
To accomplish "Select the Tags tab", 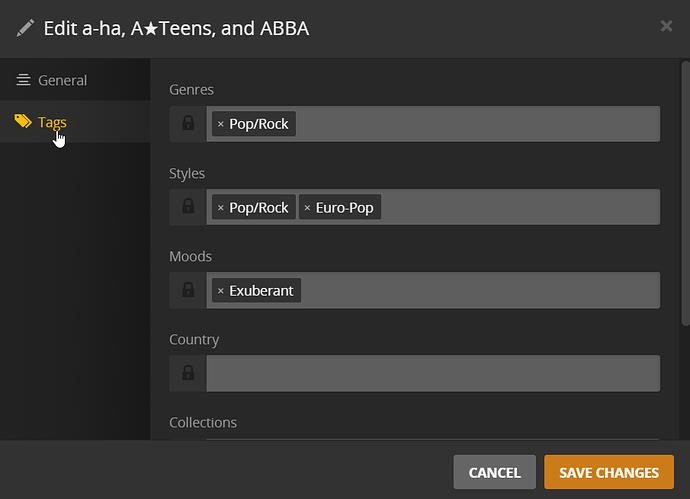I will 52,122.
